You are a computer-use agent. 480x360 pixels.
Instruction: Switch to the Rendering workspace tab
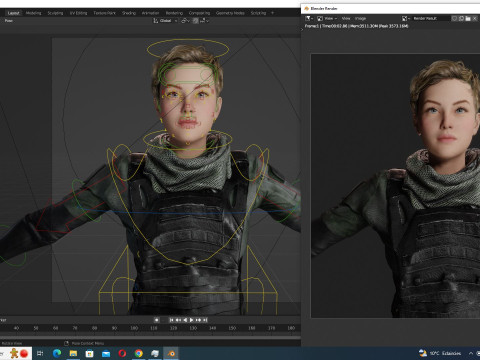(174, 13)
